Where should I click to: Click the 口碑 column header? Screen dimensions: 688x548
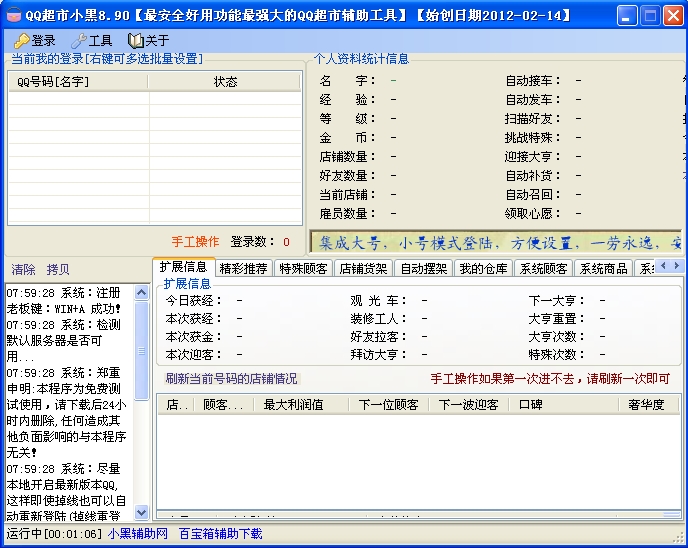point(563,405)
